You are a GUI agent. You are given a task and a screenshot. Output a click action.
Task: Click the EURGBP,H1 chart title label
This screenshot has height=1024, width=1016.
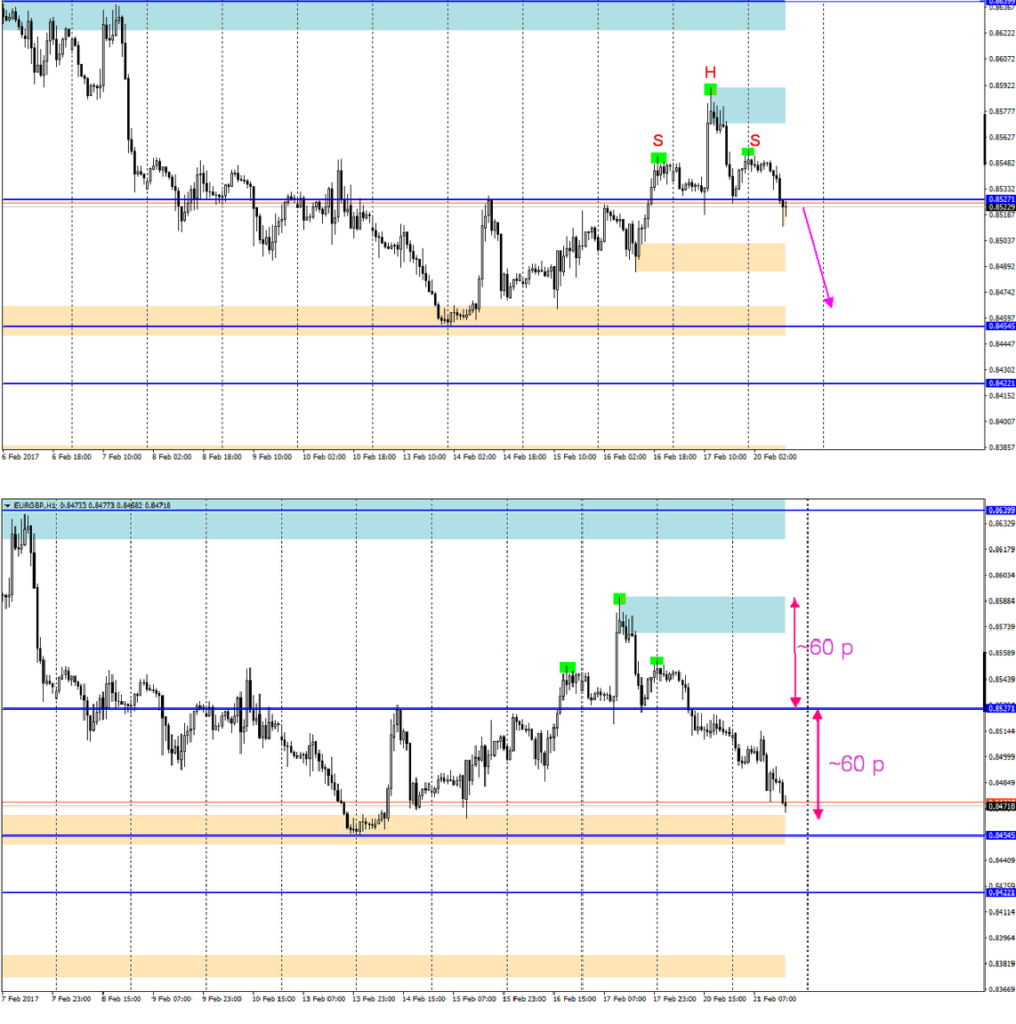click(35, 505)
